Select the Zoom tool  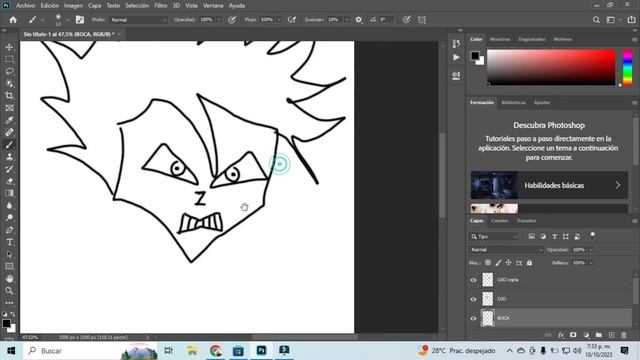click(x=9, y=291)
